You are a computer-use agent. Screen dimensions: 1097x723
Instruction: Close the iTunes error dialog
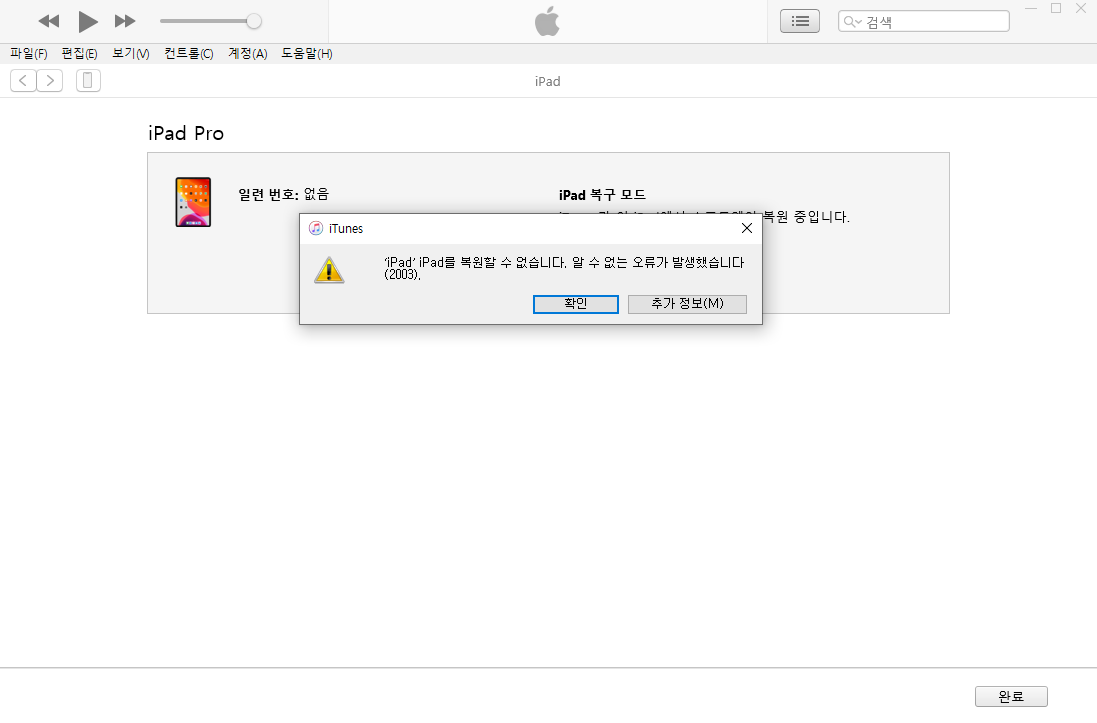(x=746, y=228)
